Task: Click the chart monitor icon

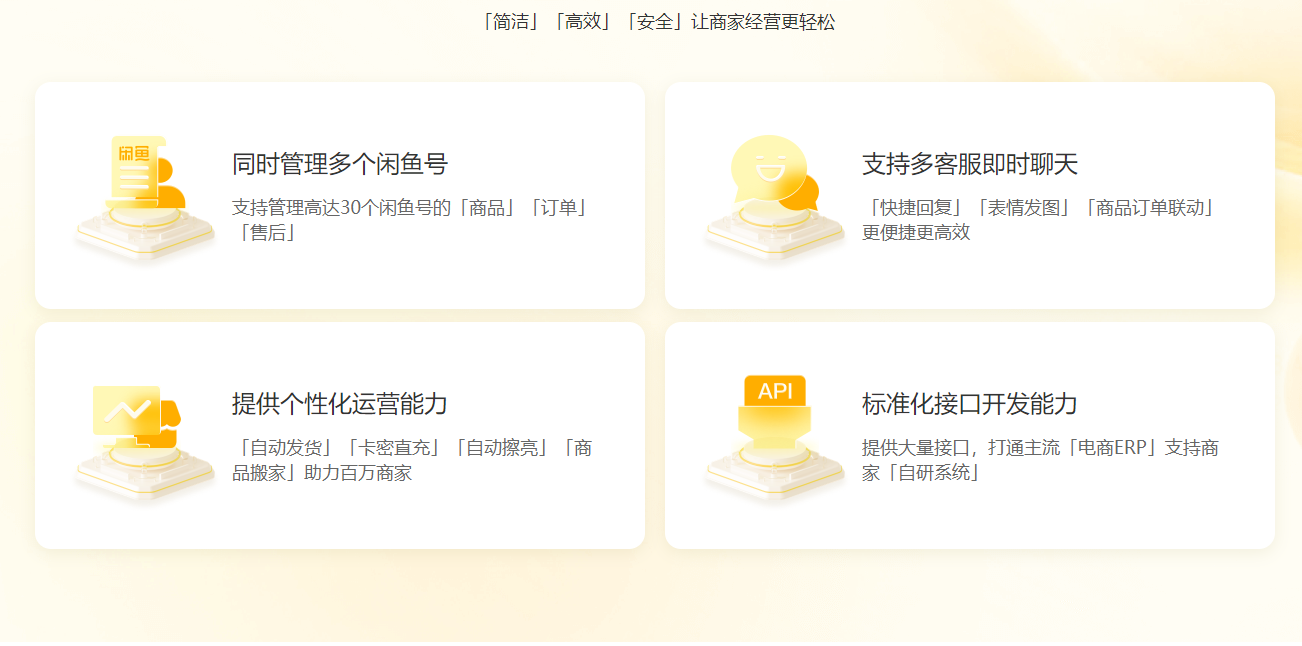Action: click(145, 438)
